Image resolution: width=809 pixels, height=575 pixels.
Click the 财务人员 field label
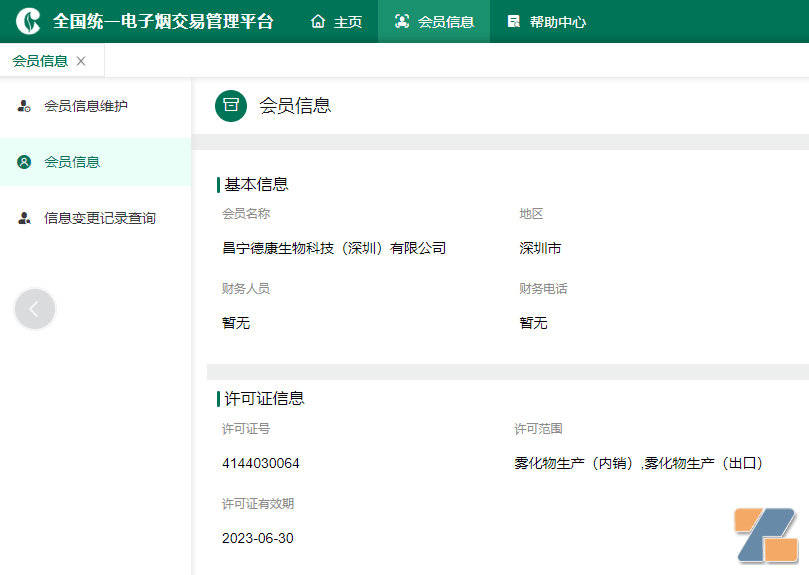tap(246, 289)
